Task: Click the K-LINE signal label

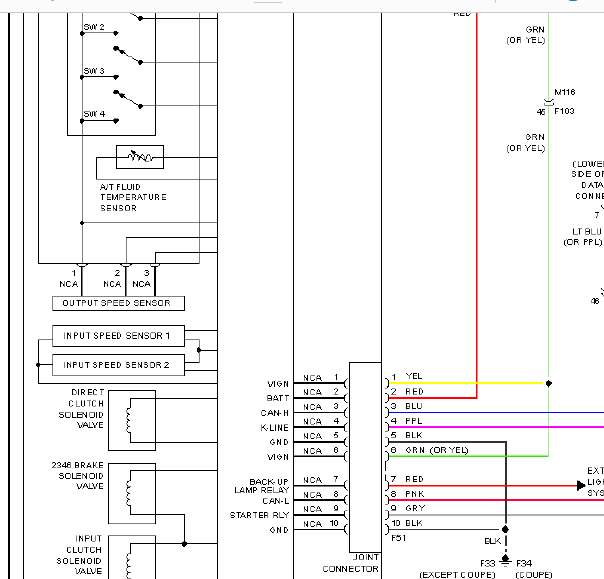Action: (x=275, y=428)
